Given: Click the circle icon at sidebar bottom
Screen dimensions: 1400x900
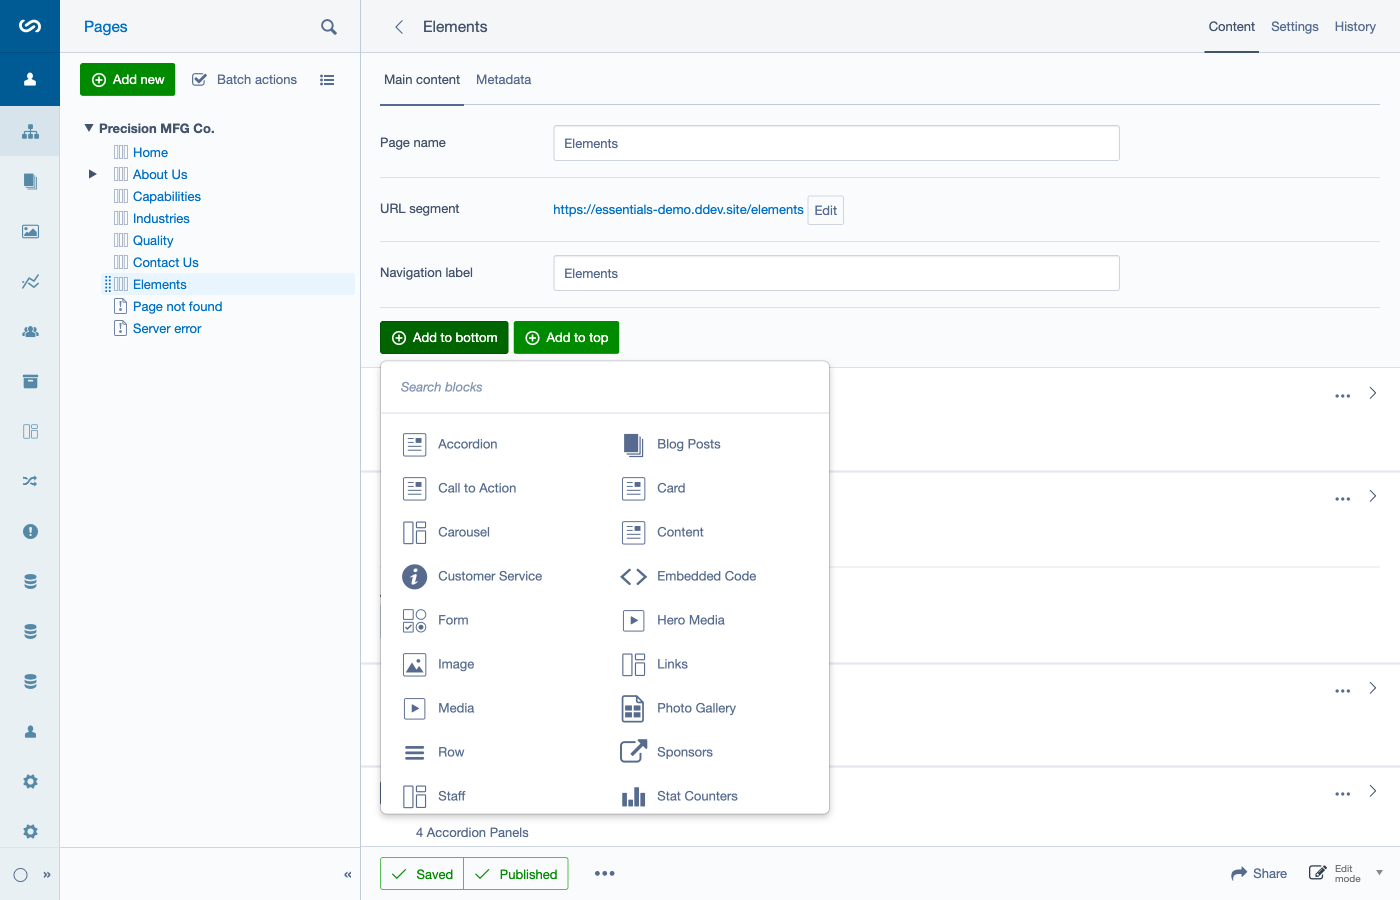Looking at the screenshot, I should coord(20,875).
